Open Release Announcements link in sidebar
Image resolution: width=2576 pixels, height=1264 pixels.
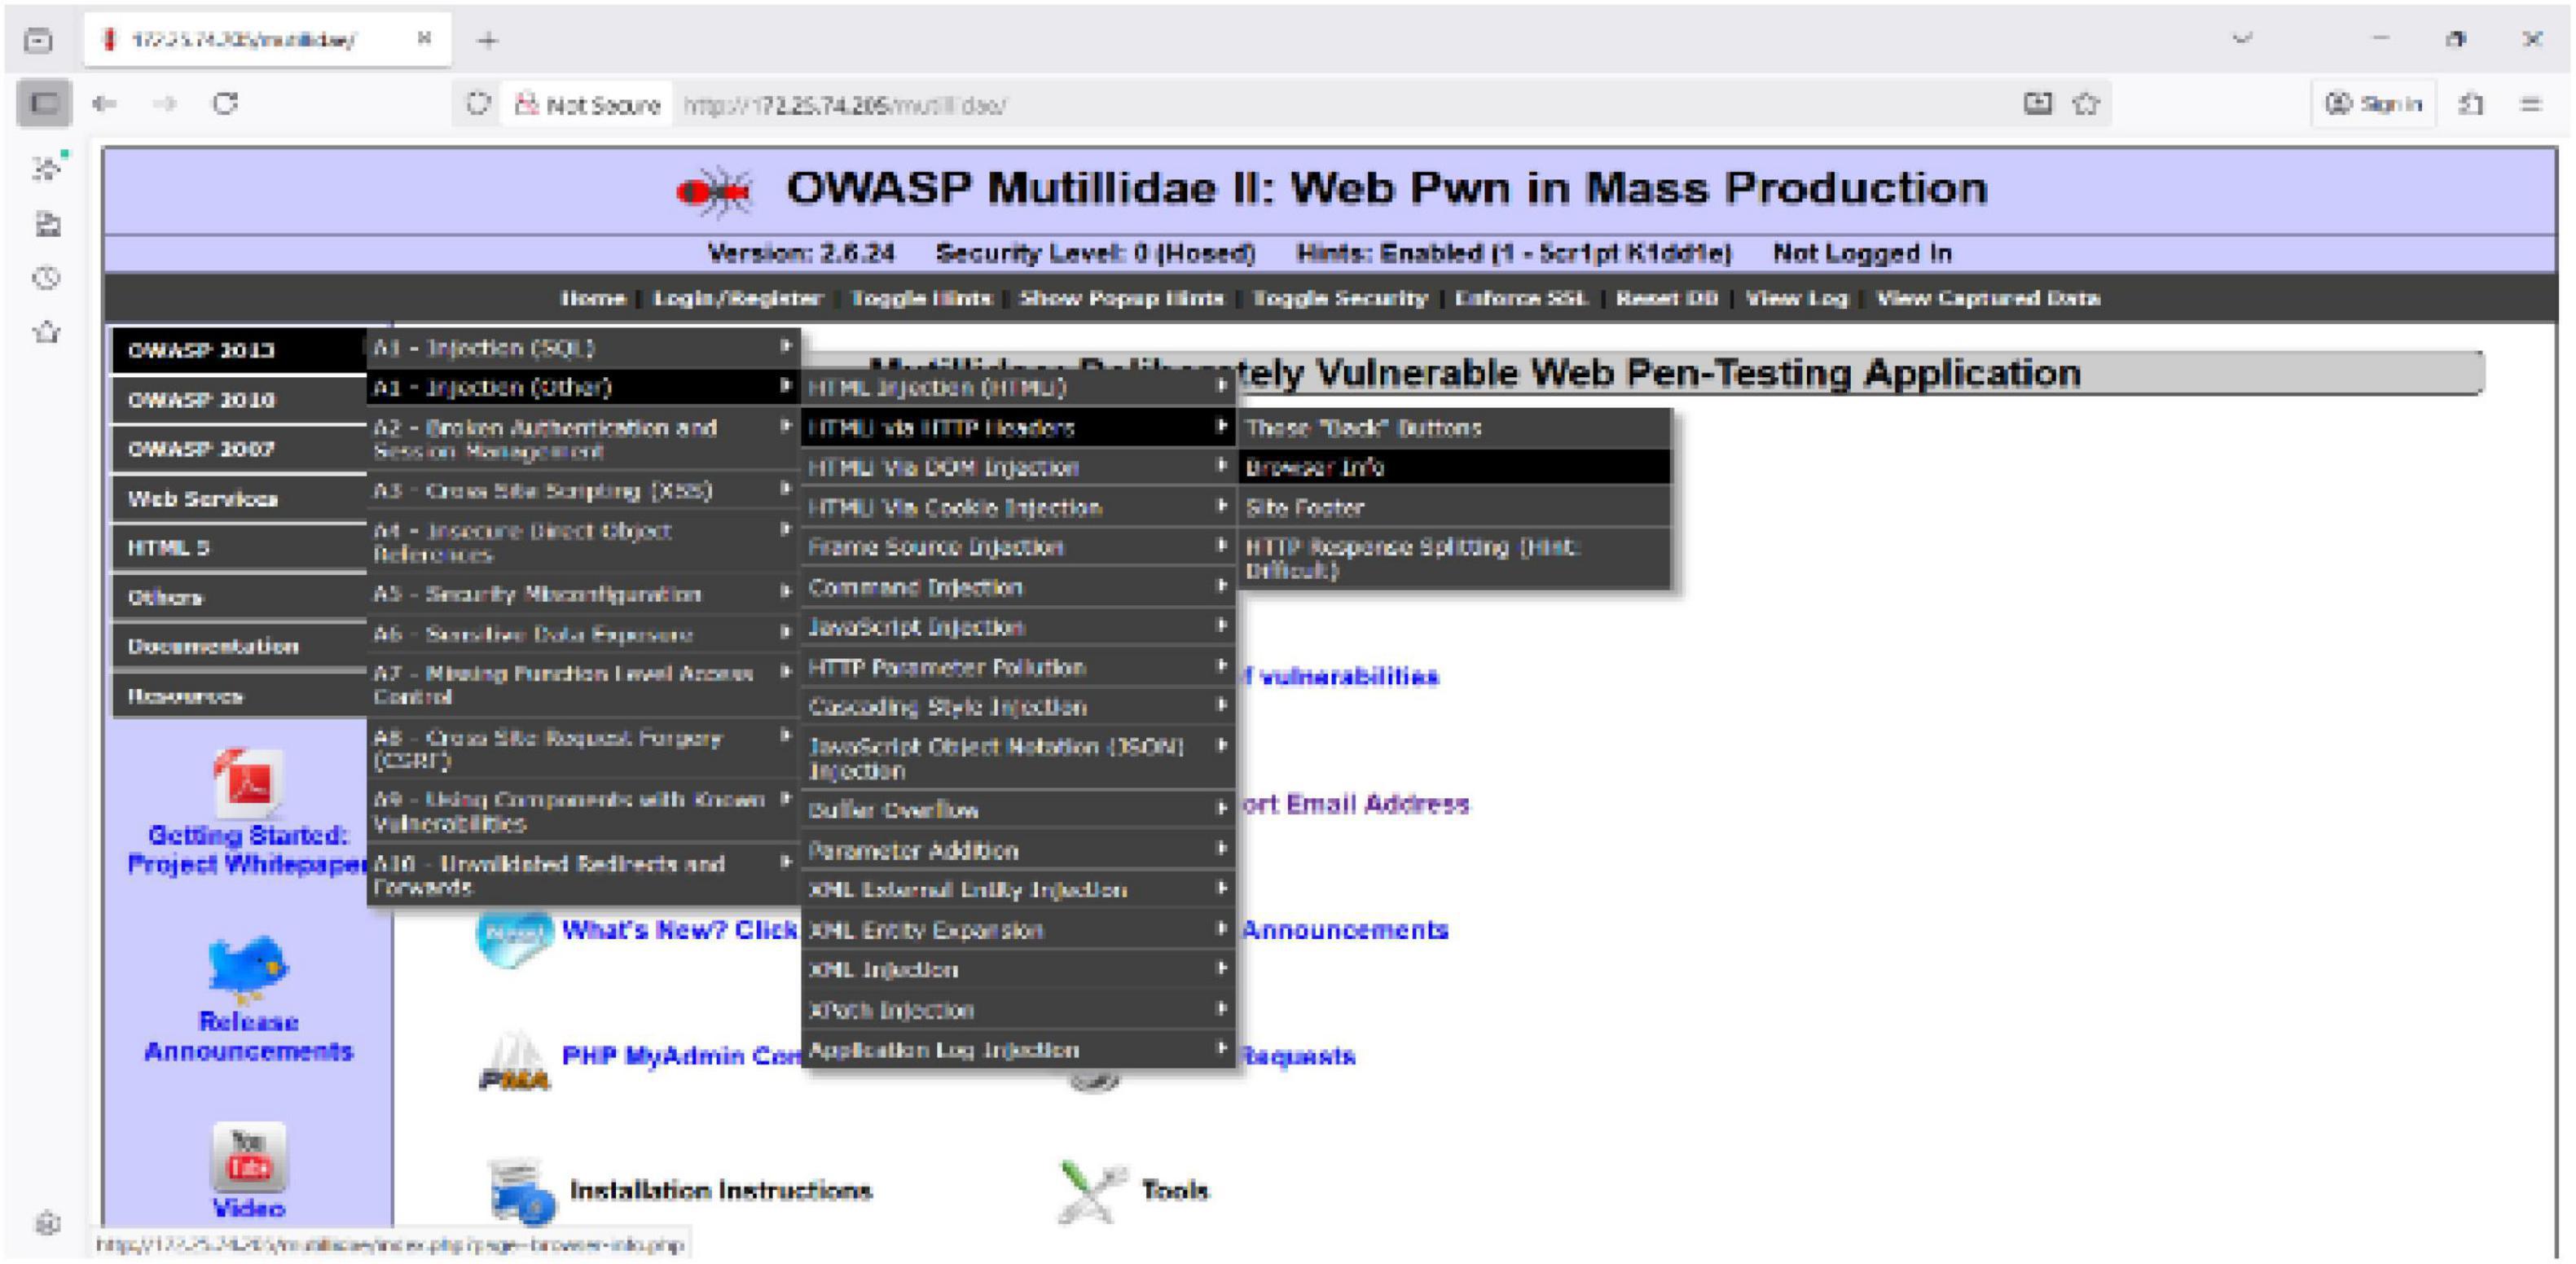pyautogui.click(x=248, y=1037)
